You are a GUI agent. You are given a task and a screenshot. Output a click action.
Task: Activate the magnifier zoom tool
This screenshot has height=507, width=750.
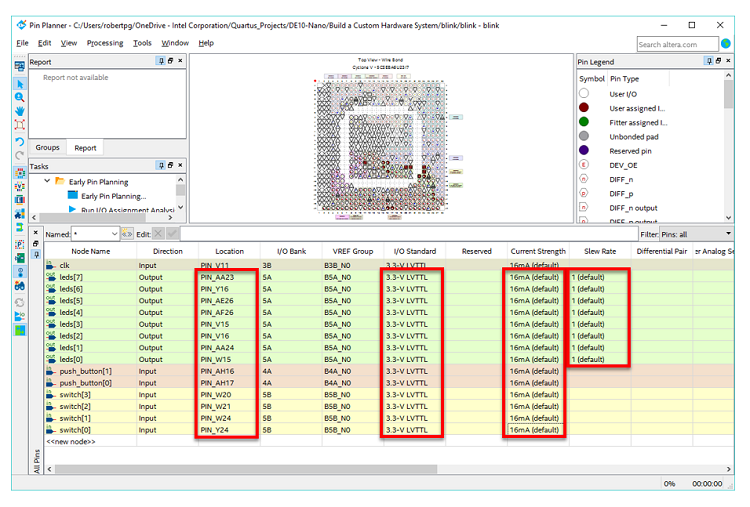click(20, 97)
